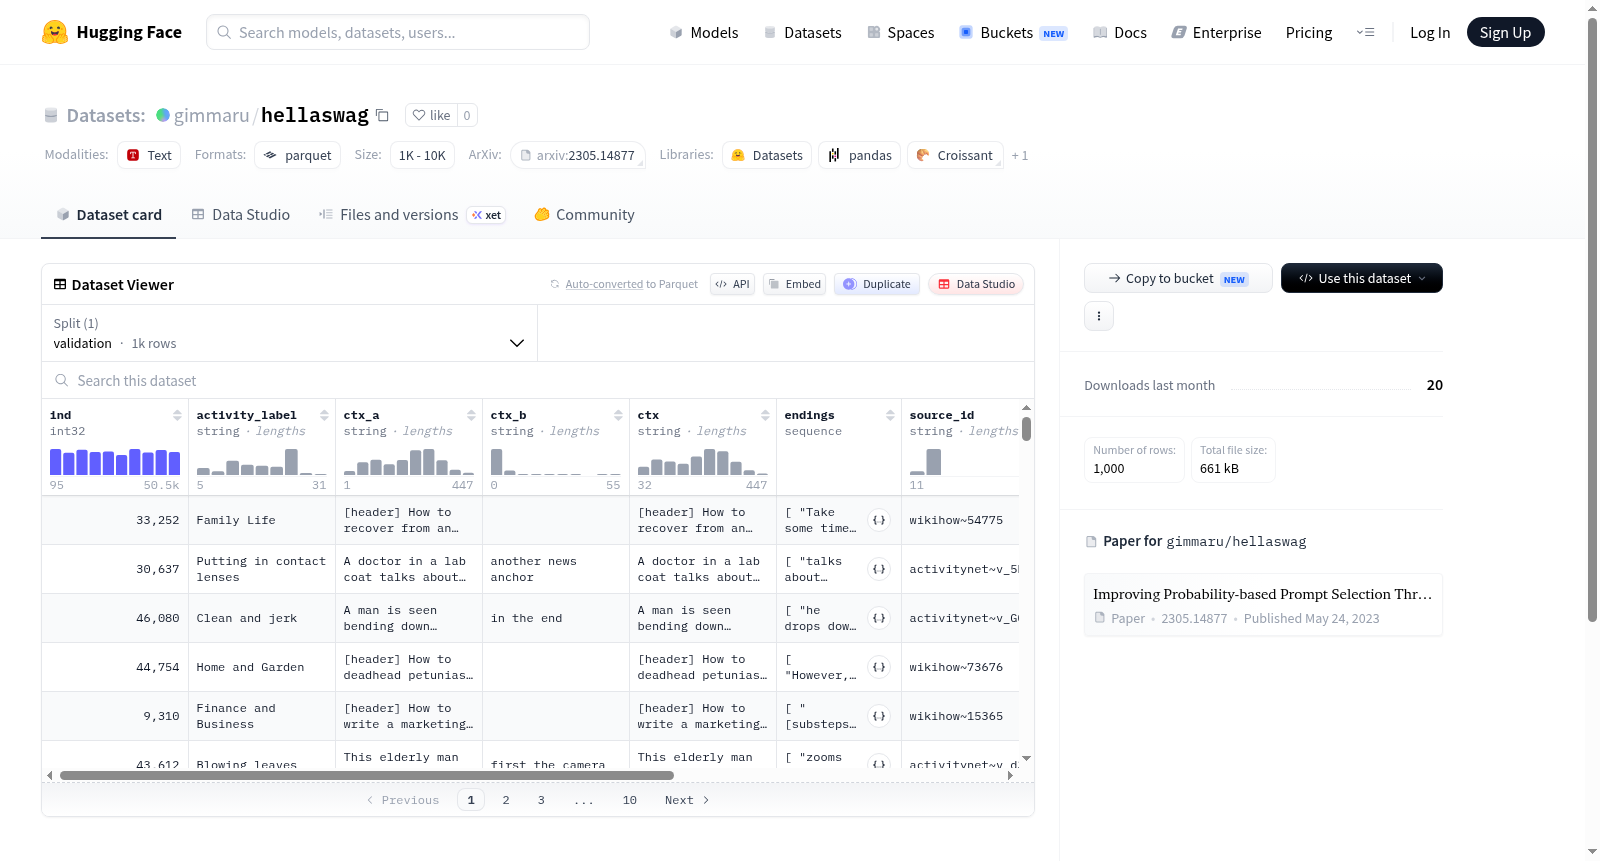The image size is (1600, 861).
Task: Switch to the Data Studio tab
Action: pyautogui.click(x=241, y=215)
